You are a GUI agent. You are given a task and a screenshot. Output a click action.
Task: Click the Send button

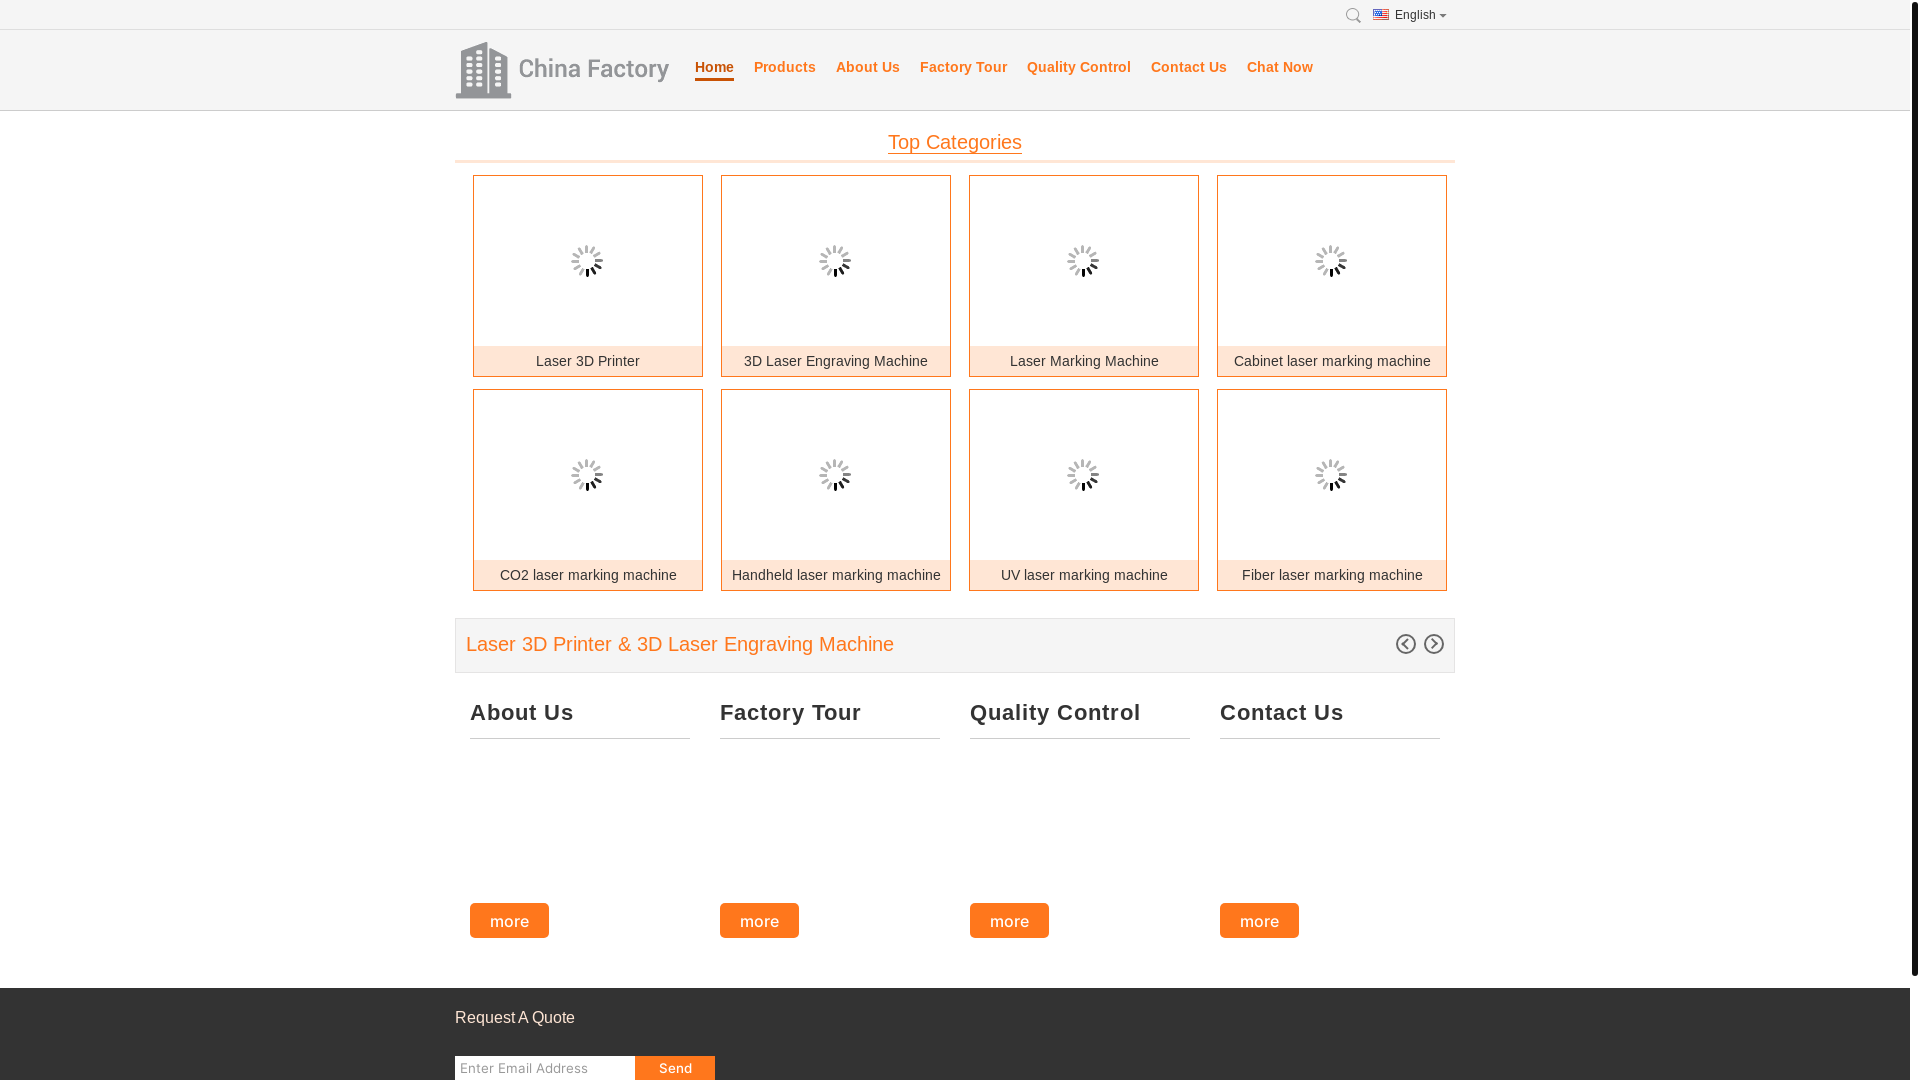pos(675,1068)
